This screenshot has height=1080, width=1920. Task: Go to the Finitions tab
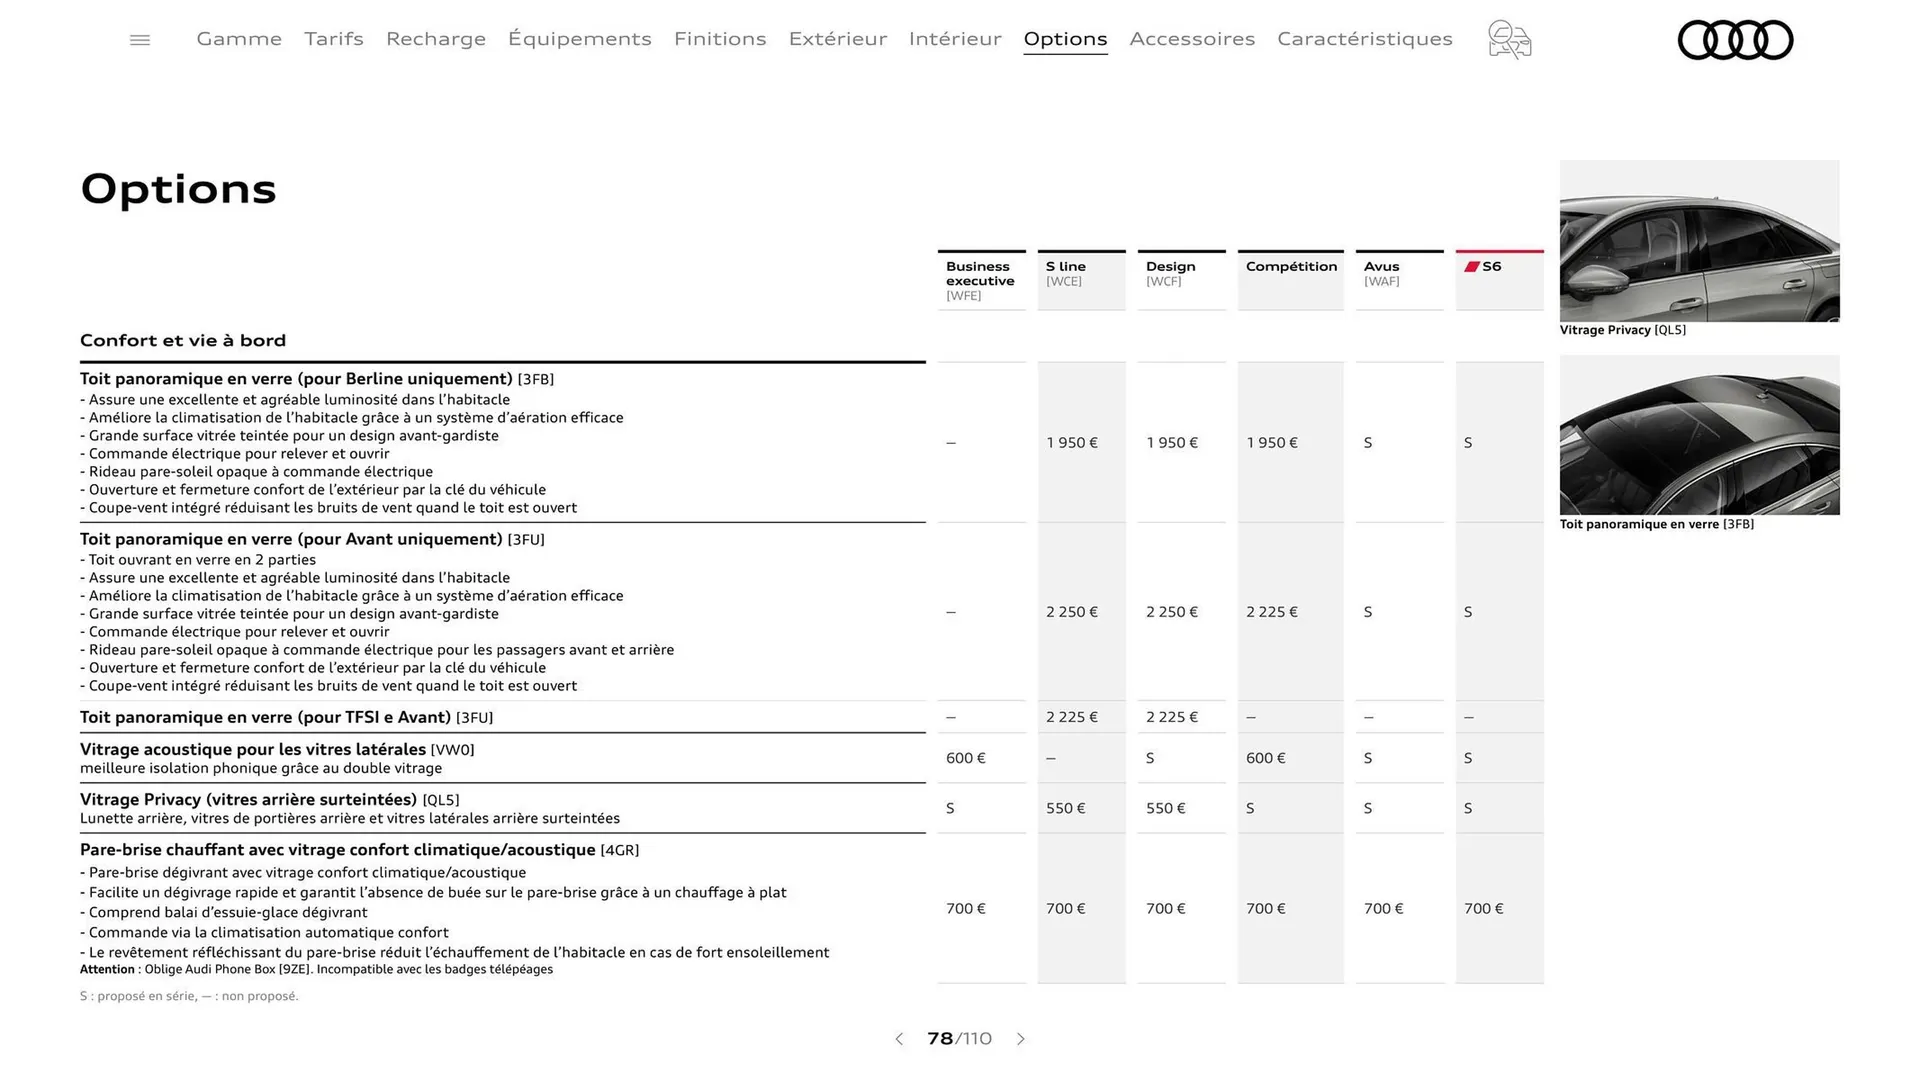(x=720, y=39)
